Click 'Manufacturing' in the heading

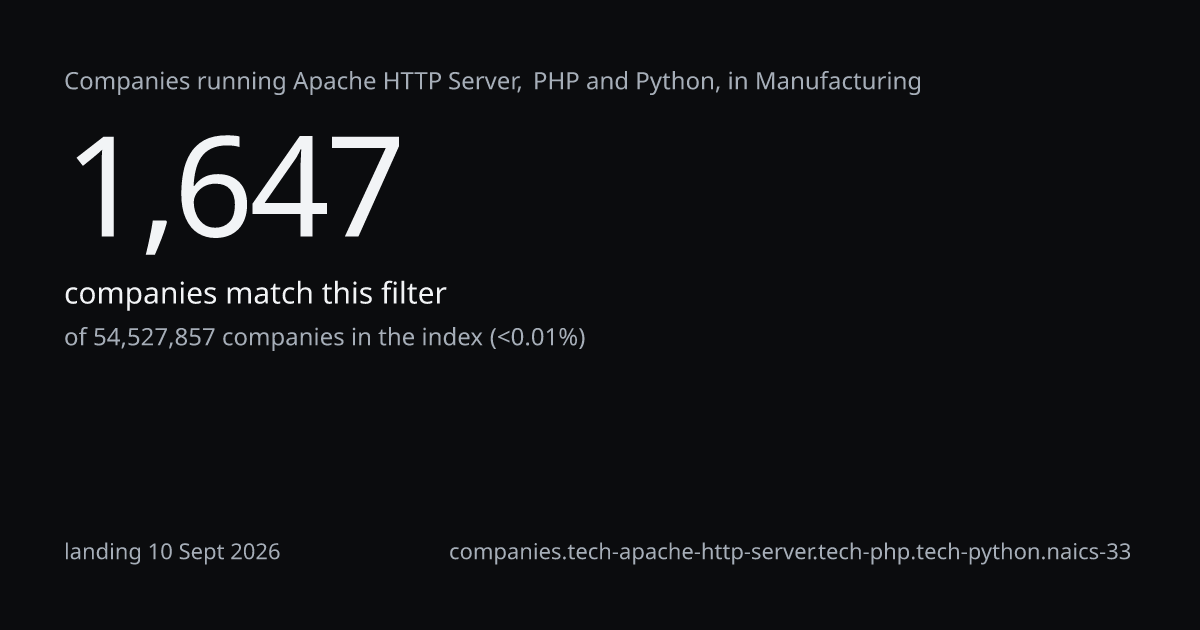(838, 82)
